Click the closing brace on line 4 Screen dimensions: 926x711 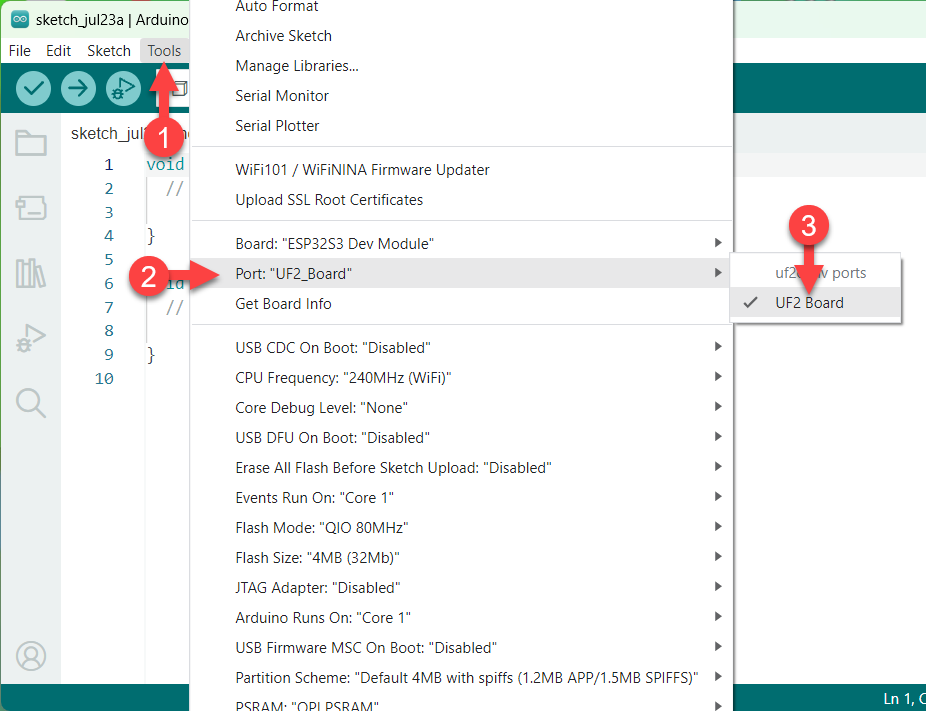[151, 236]
